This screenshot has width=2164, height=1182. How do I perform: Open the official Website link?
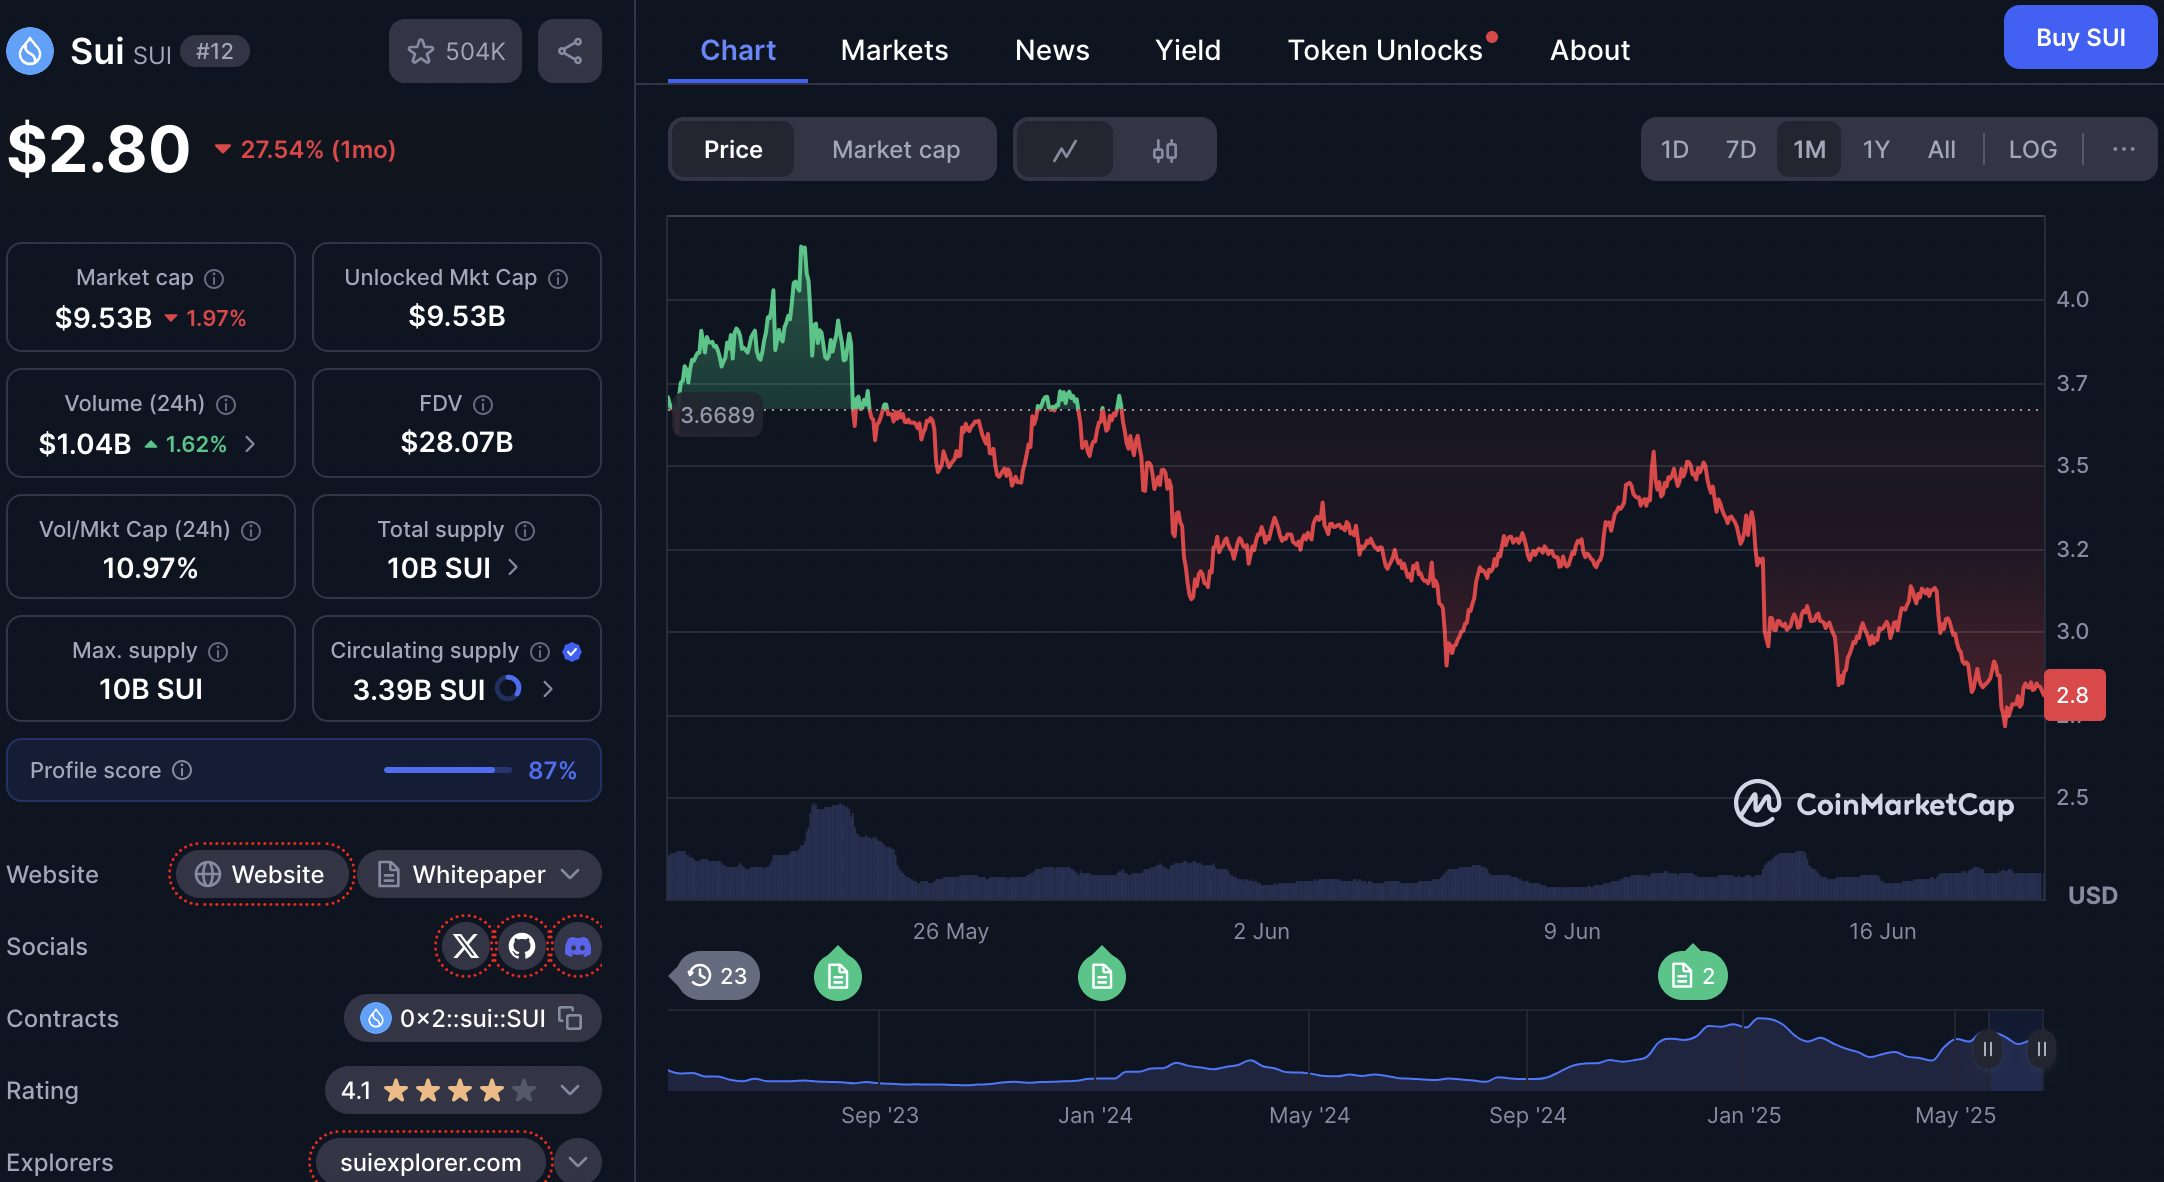click(261, 874)
